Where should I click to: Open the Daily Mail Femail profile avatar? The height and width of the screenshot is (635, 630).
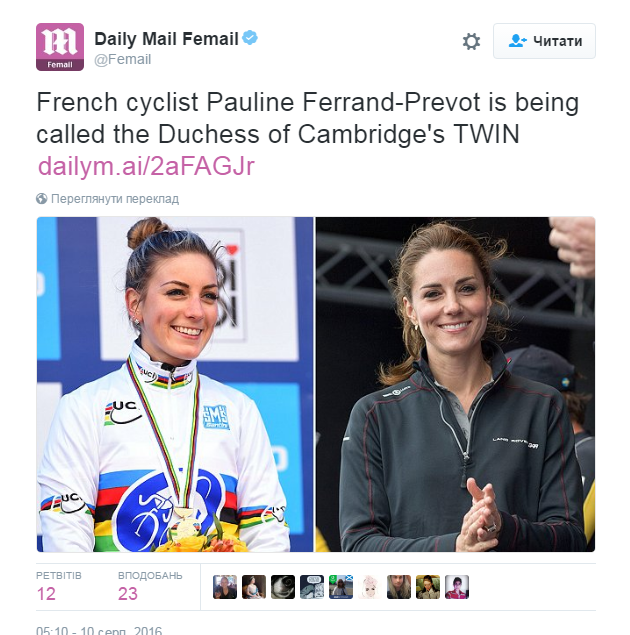coord(60,47)
